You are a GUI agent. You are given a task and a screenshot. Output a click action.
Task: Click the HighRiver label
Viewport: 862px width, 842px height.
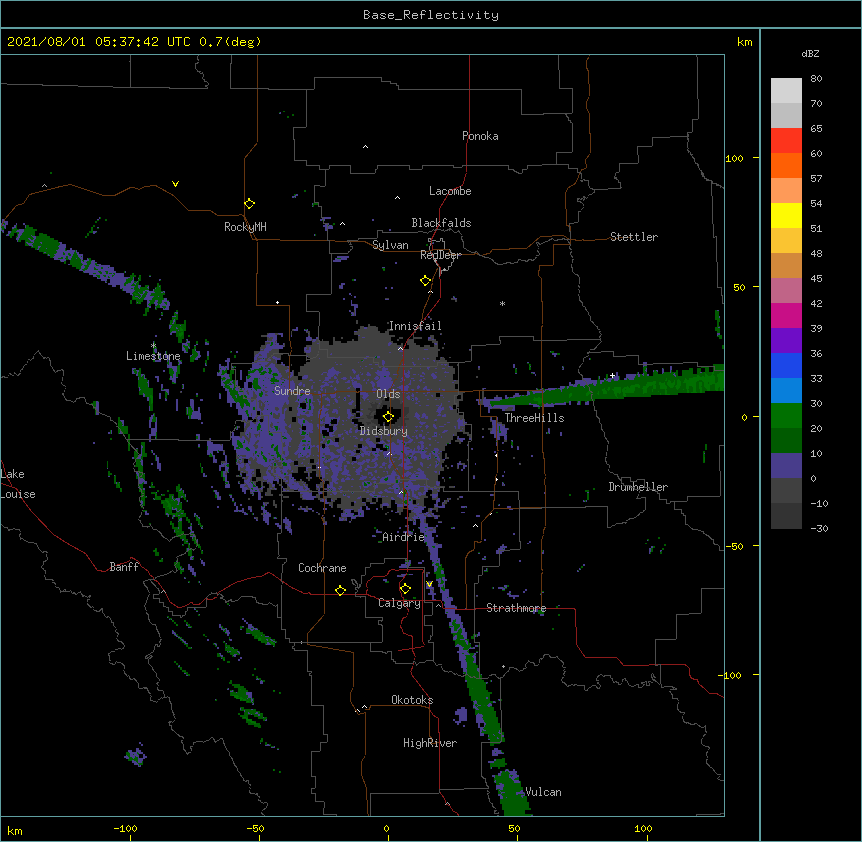point(430,743)
